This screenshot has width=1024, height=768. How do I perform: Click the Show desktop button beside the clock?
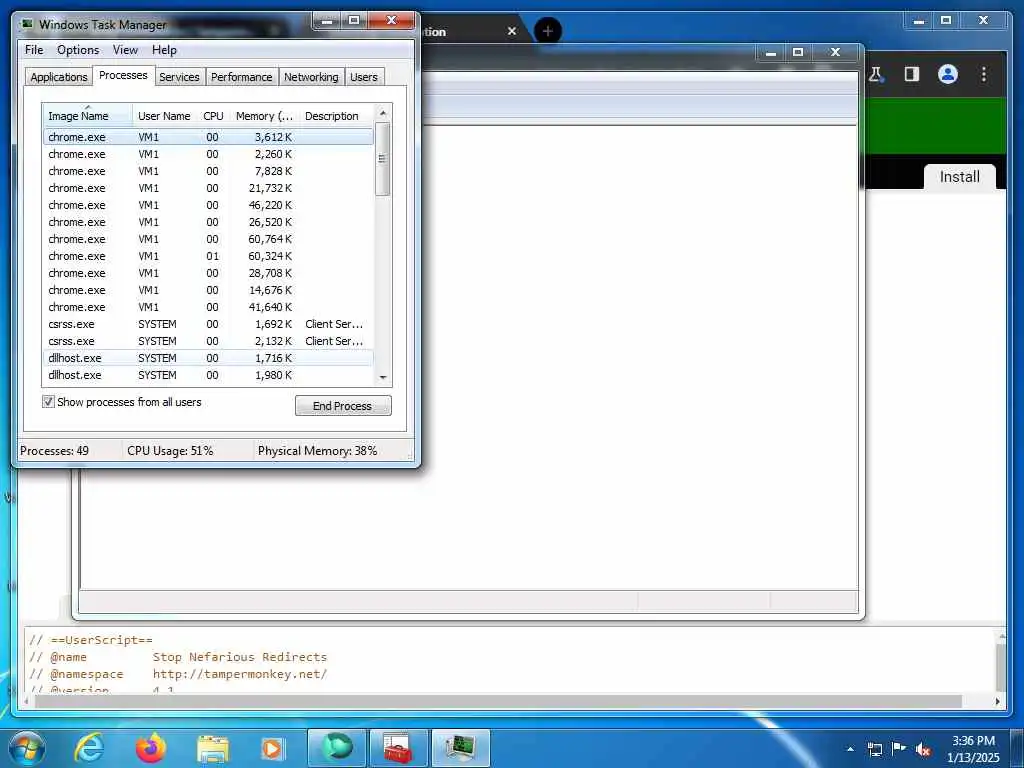coord(1017,748)
